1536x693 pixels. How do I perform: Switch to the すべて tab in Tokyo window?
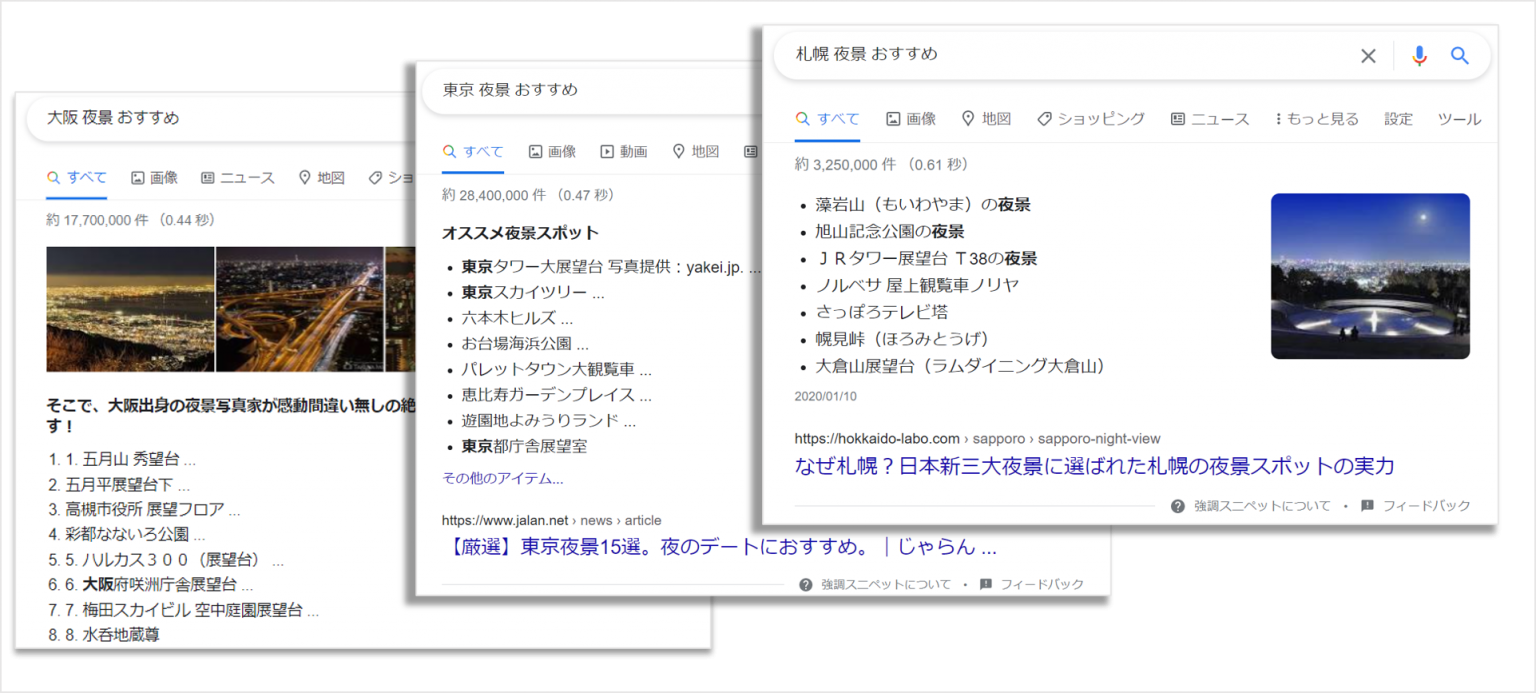(x=472, y=151)
